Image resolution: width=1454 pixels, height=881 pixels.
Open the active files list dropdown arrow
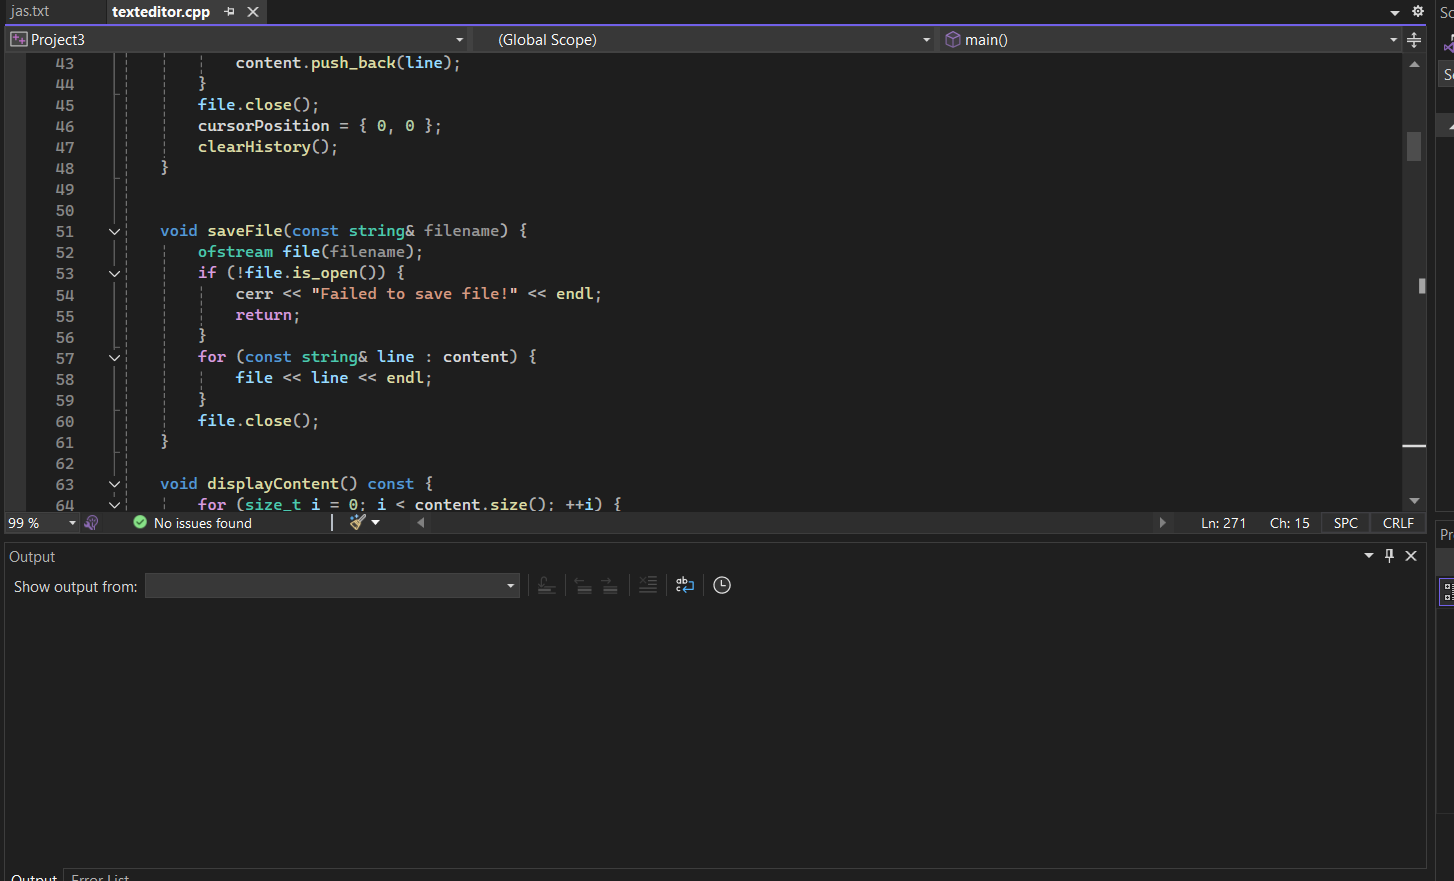(x=1395, y=12)
